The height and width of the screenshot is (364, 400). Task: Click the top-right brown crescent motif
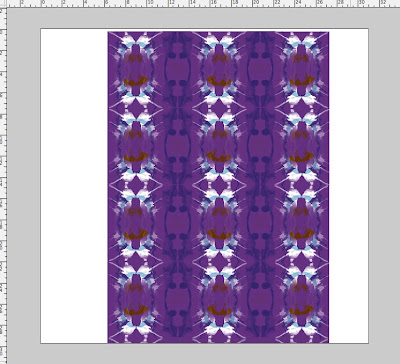(302, 80)
